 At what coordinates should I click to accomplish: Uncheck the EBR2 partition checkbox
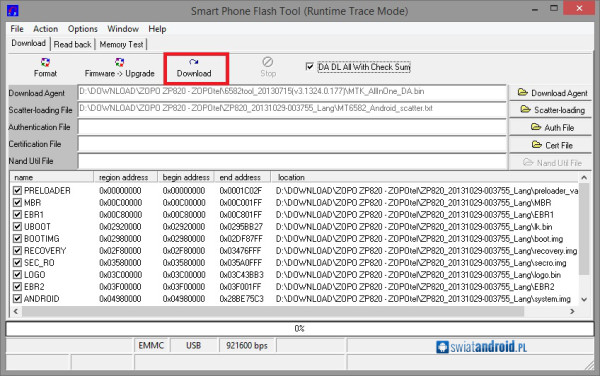click(x=17, y=286)
